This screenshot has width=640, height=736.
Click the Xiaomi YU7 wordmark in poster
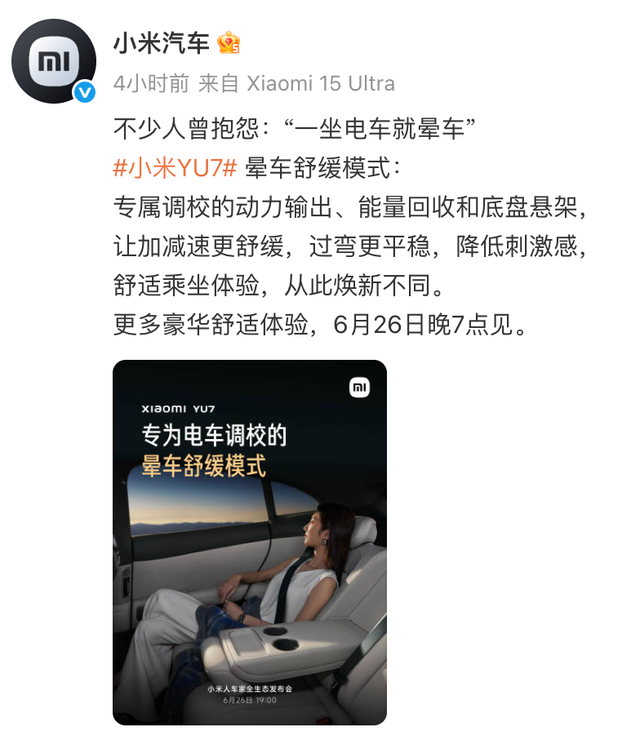[x=178, y=409]
